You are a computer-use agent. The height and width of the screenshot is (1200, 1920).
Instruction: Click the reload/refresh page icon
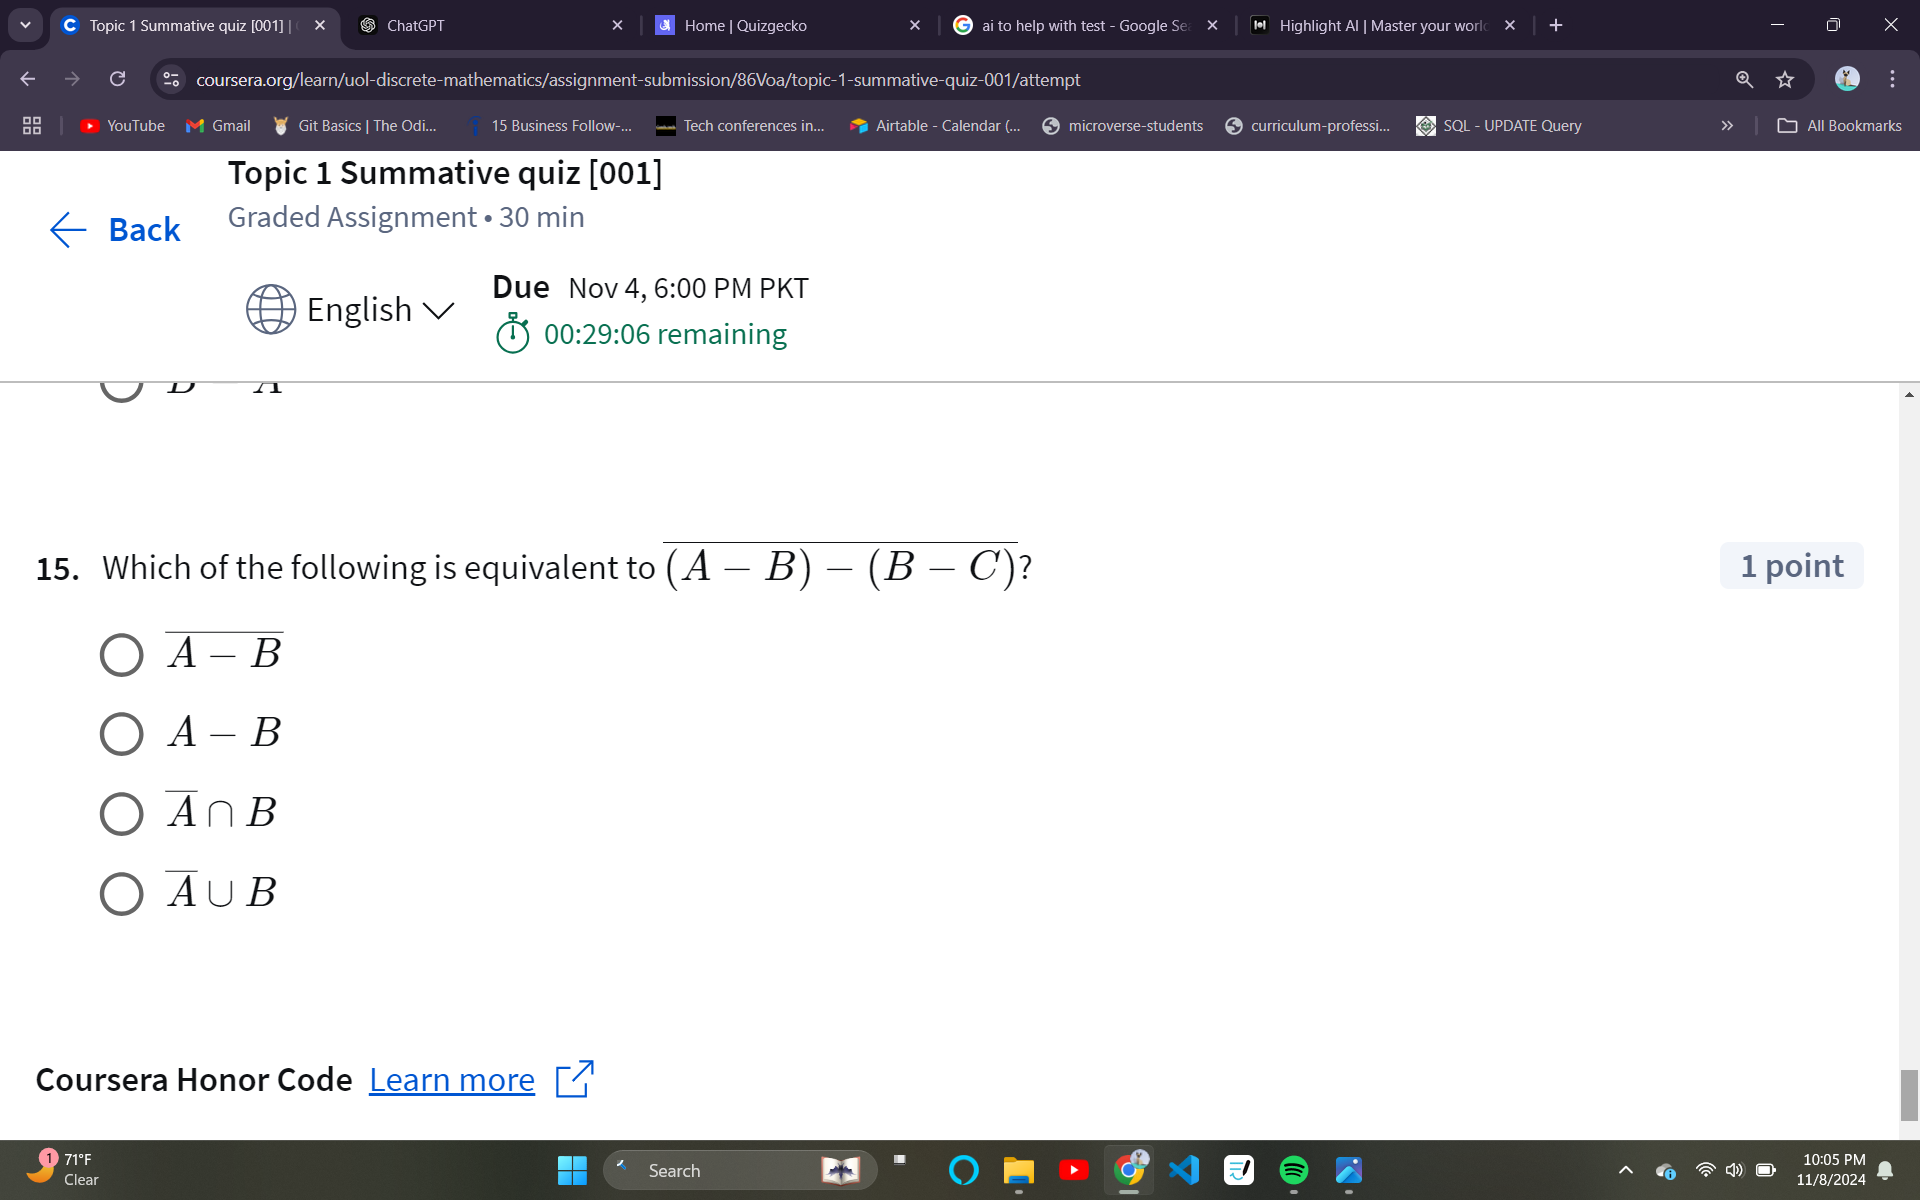pos(117,79)
